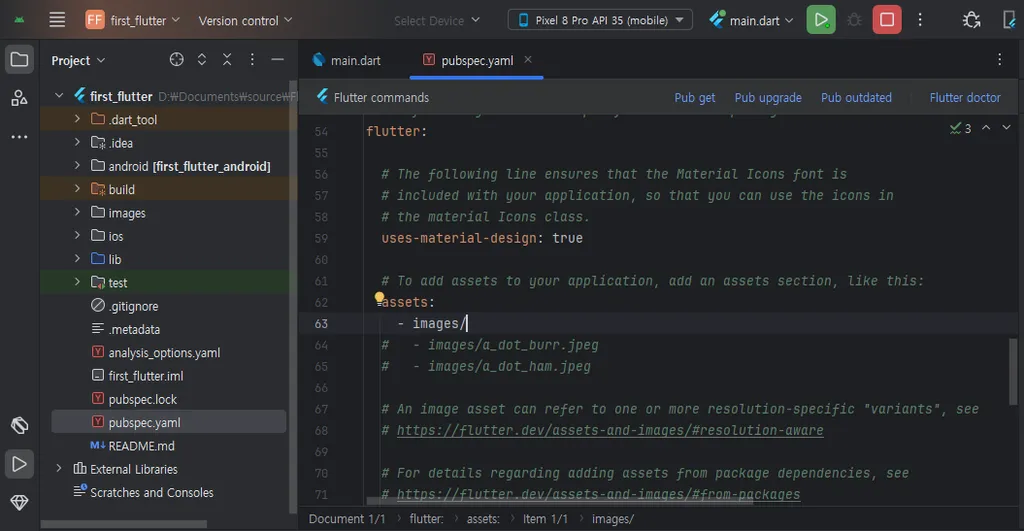Image resolution: width=1024 pixels, height=531 pixels.
Task: Switch to the main.dart editor tab
Action: 347,60
